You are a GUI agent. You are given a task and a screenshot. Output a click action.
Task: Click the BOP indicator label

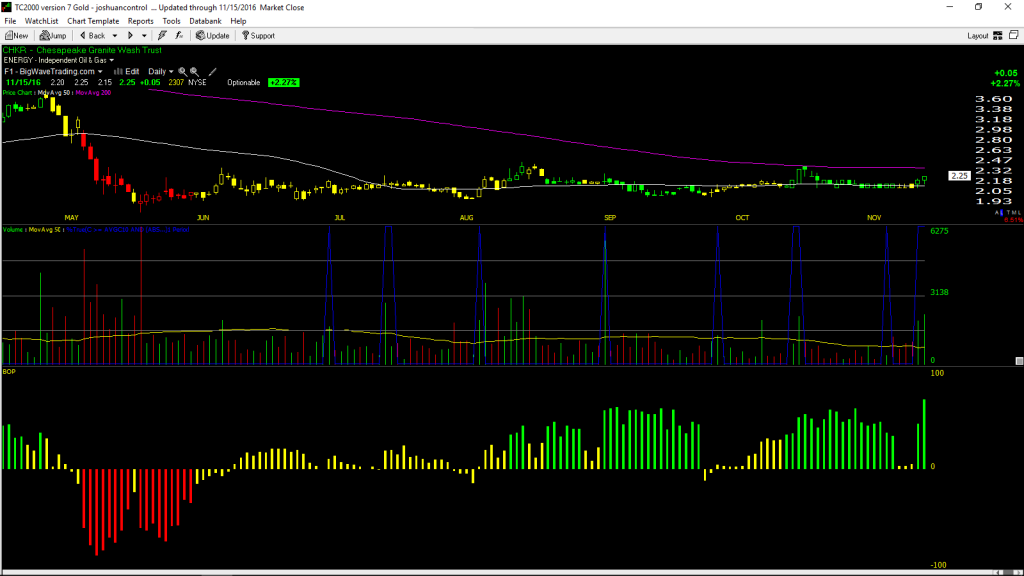[x=9, y=372]
